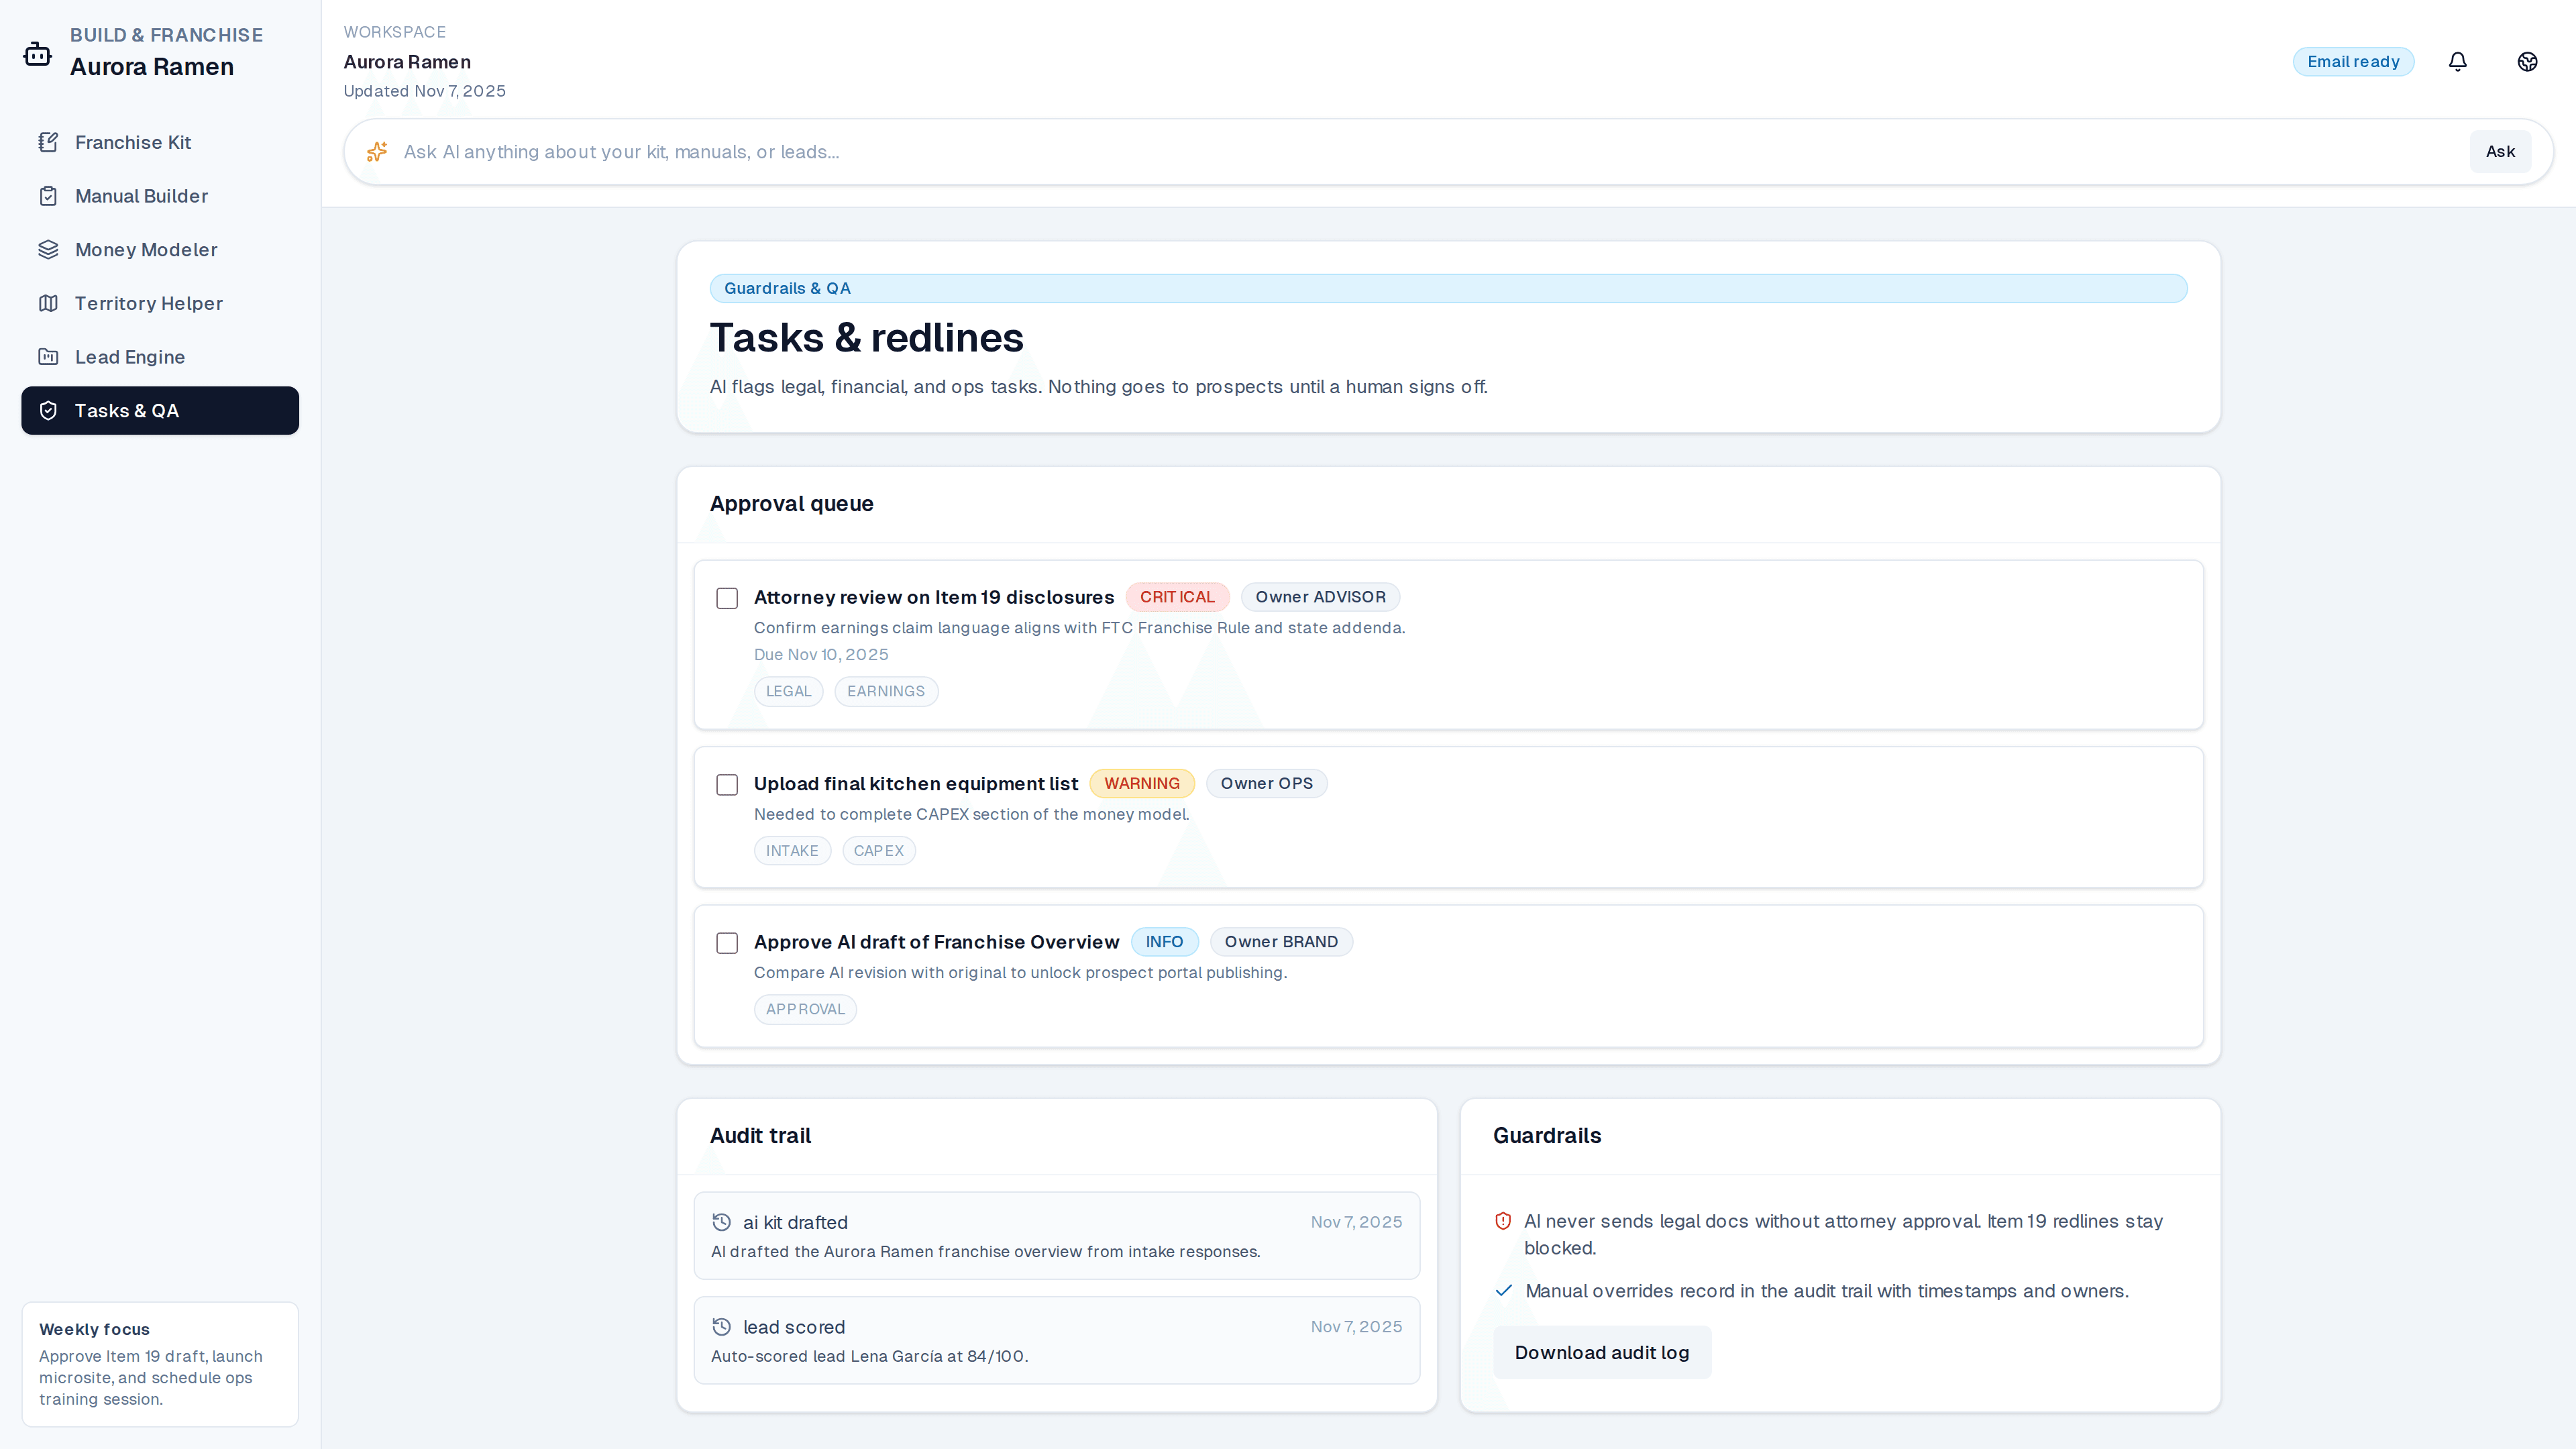Check the Approve AI draft Franchise Overview task

[x=727, y=942]
